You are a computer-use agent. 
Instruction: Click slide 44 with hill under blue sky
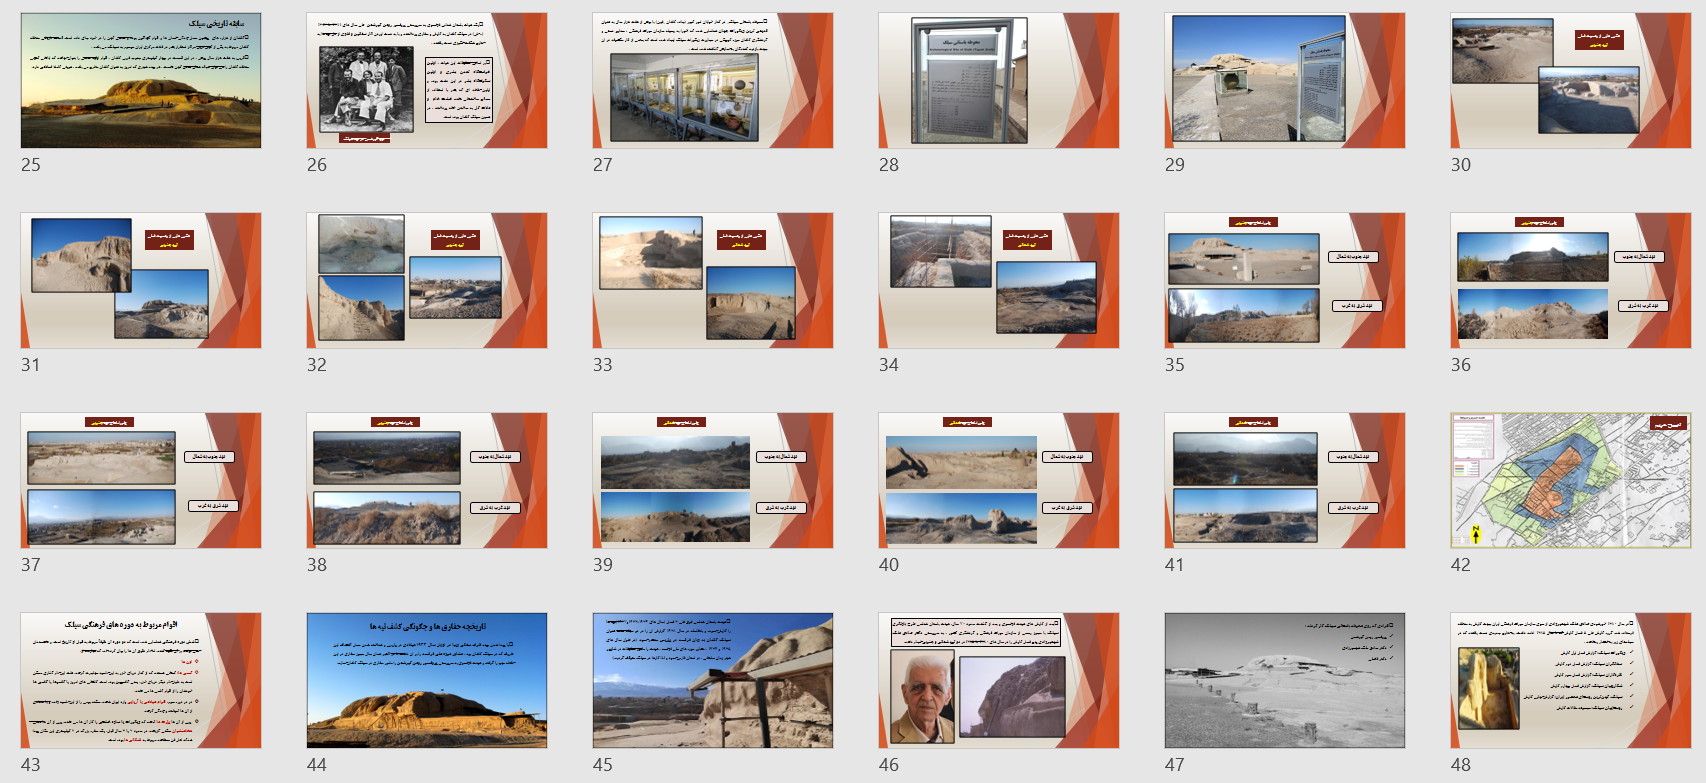pos(427,681)
